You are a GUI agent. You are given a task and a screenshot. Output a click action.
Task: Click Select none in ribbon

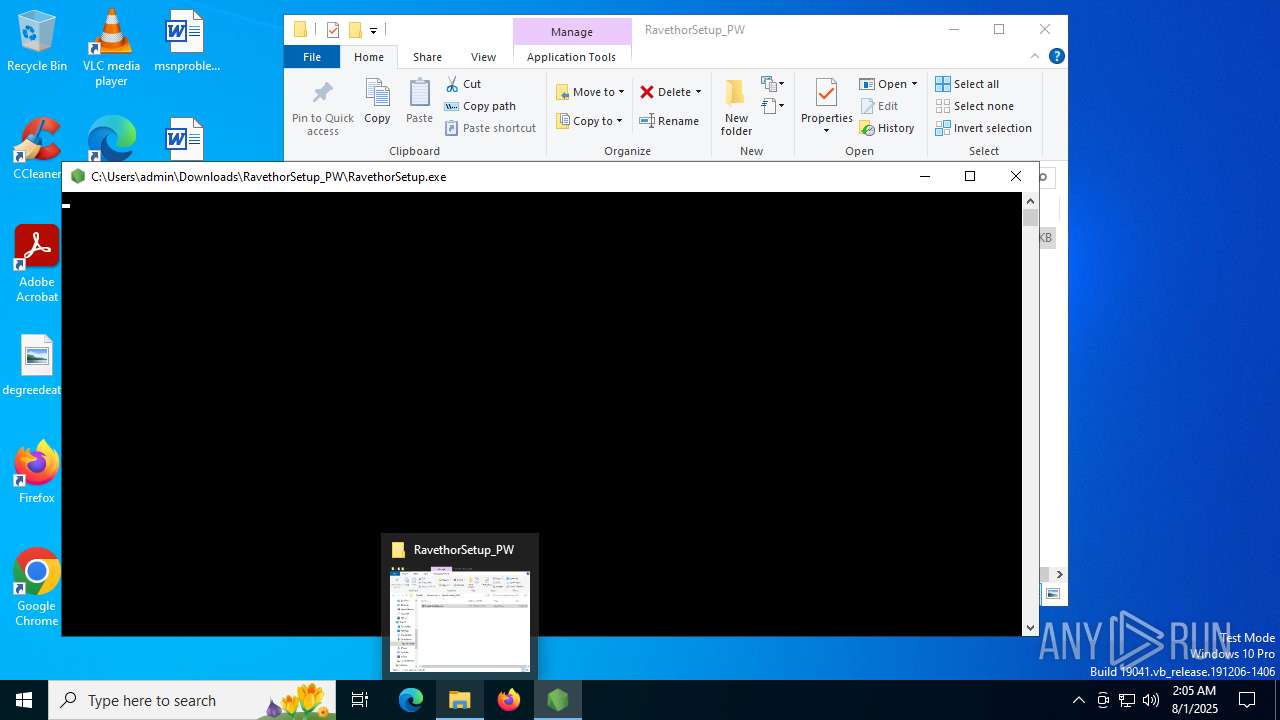pos(974,106)
